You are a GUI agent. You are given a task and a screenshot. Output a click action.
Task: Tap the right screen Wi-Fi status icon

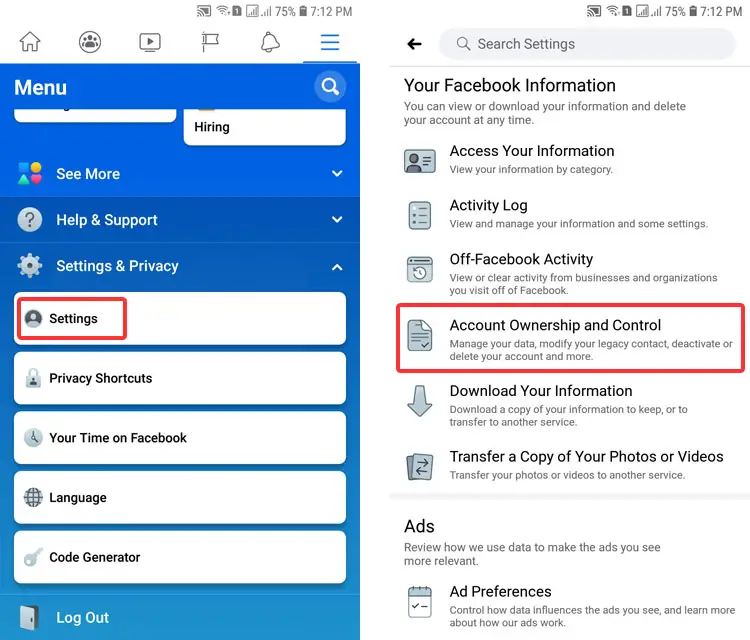pyautogui.click(x=612, y=11)
